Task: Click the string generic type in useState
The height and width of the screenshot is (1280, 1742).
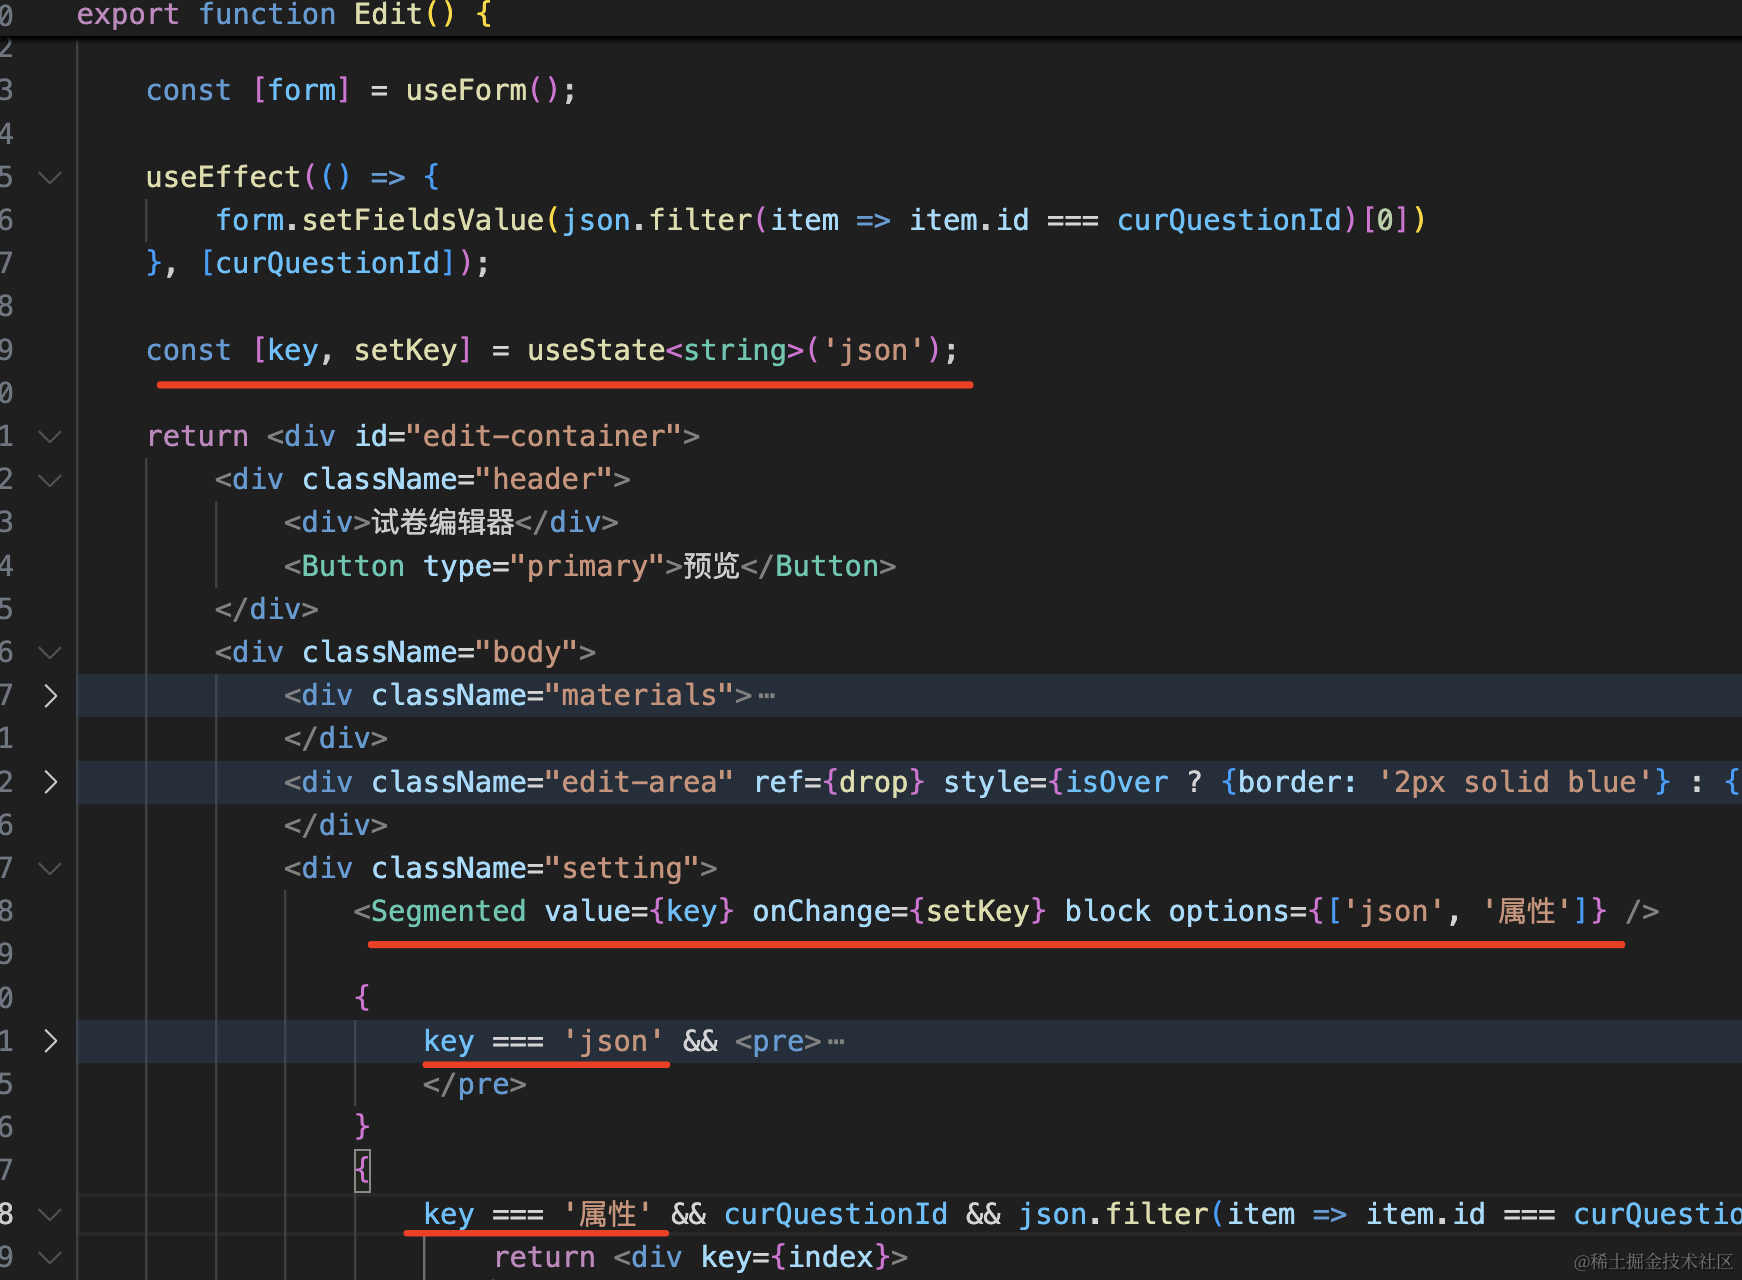Action: pyautogui.click(x=735, y=350)
